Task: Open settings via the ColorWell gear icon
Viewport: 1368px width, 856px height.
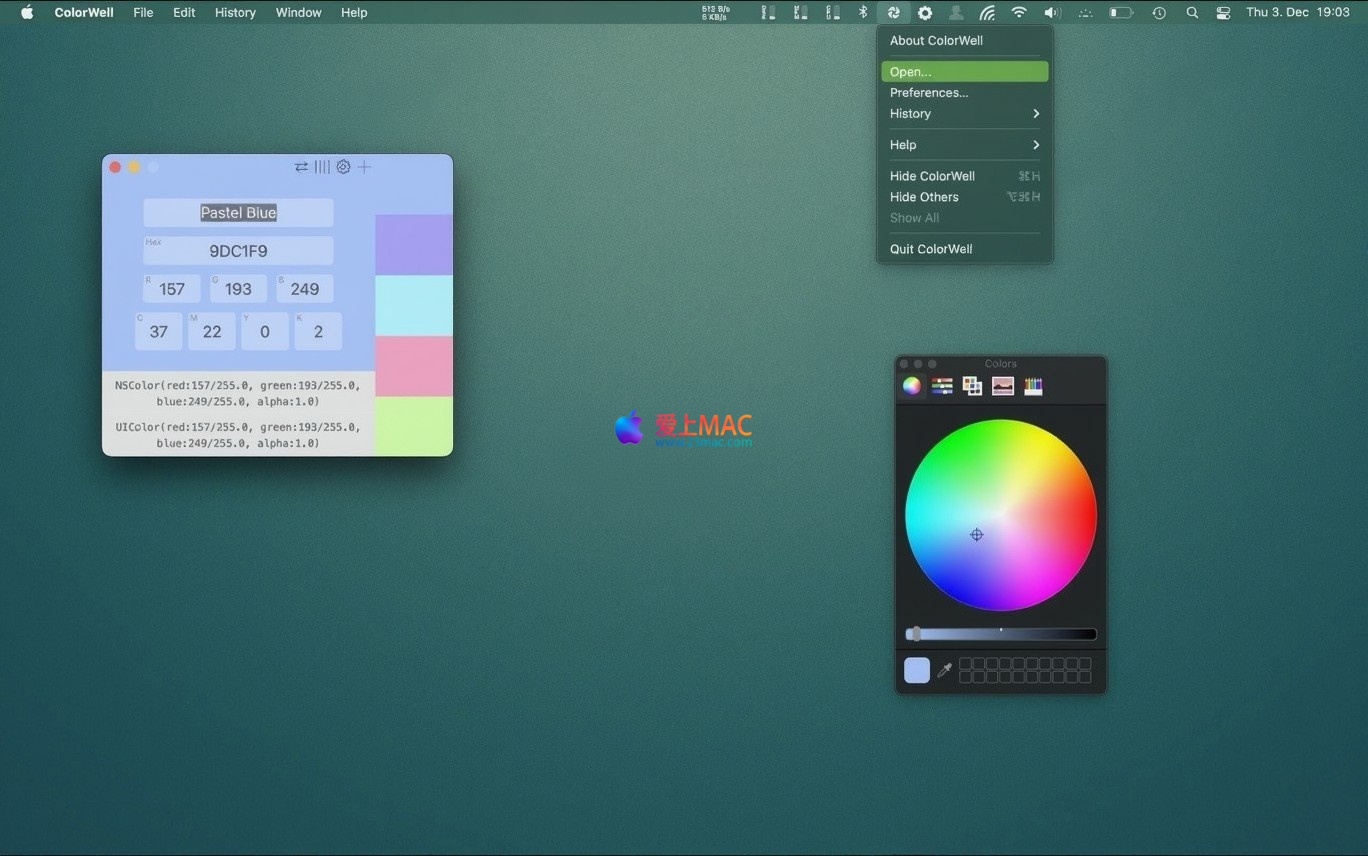Action: 343,167
